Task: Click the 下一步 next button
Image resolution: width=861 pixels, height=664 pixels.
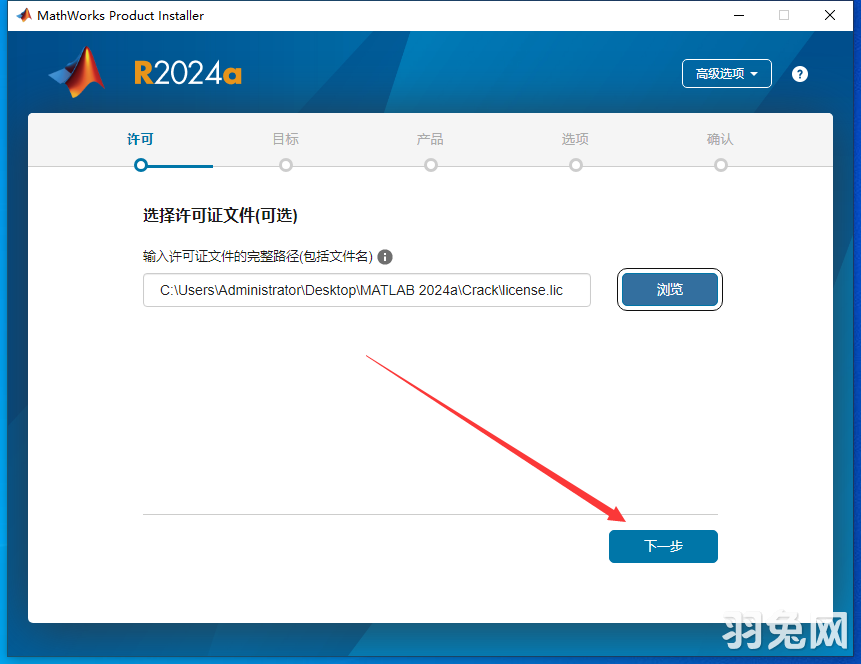Action: click(x=663, y=546)
